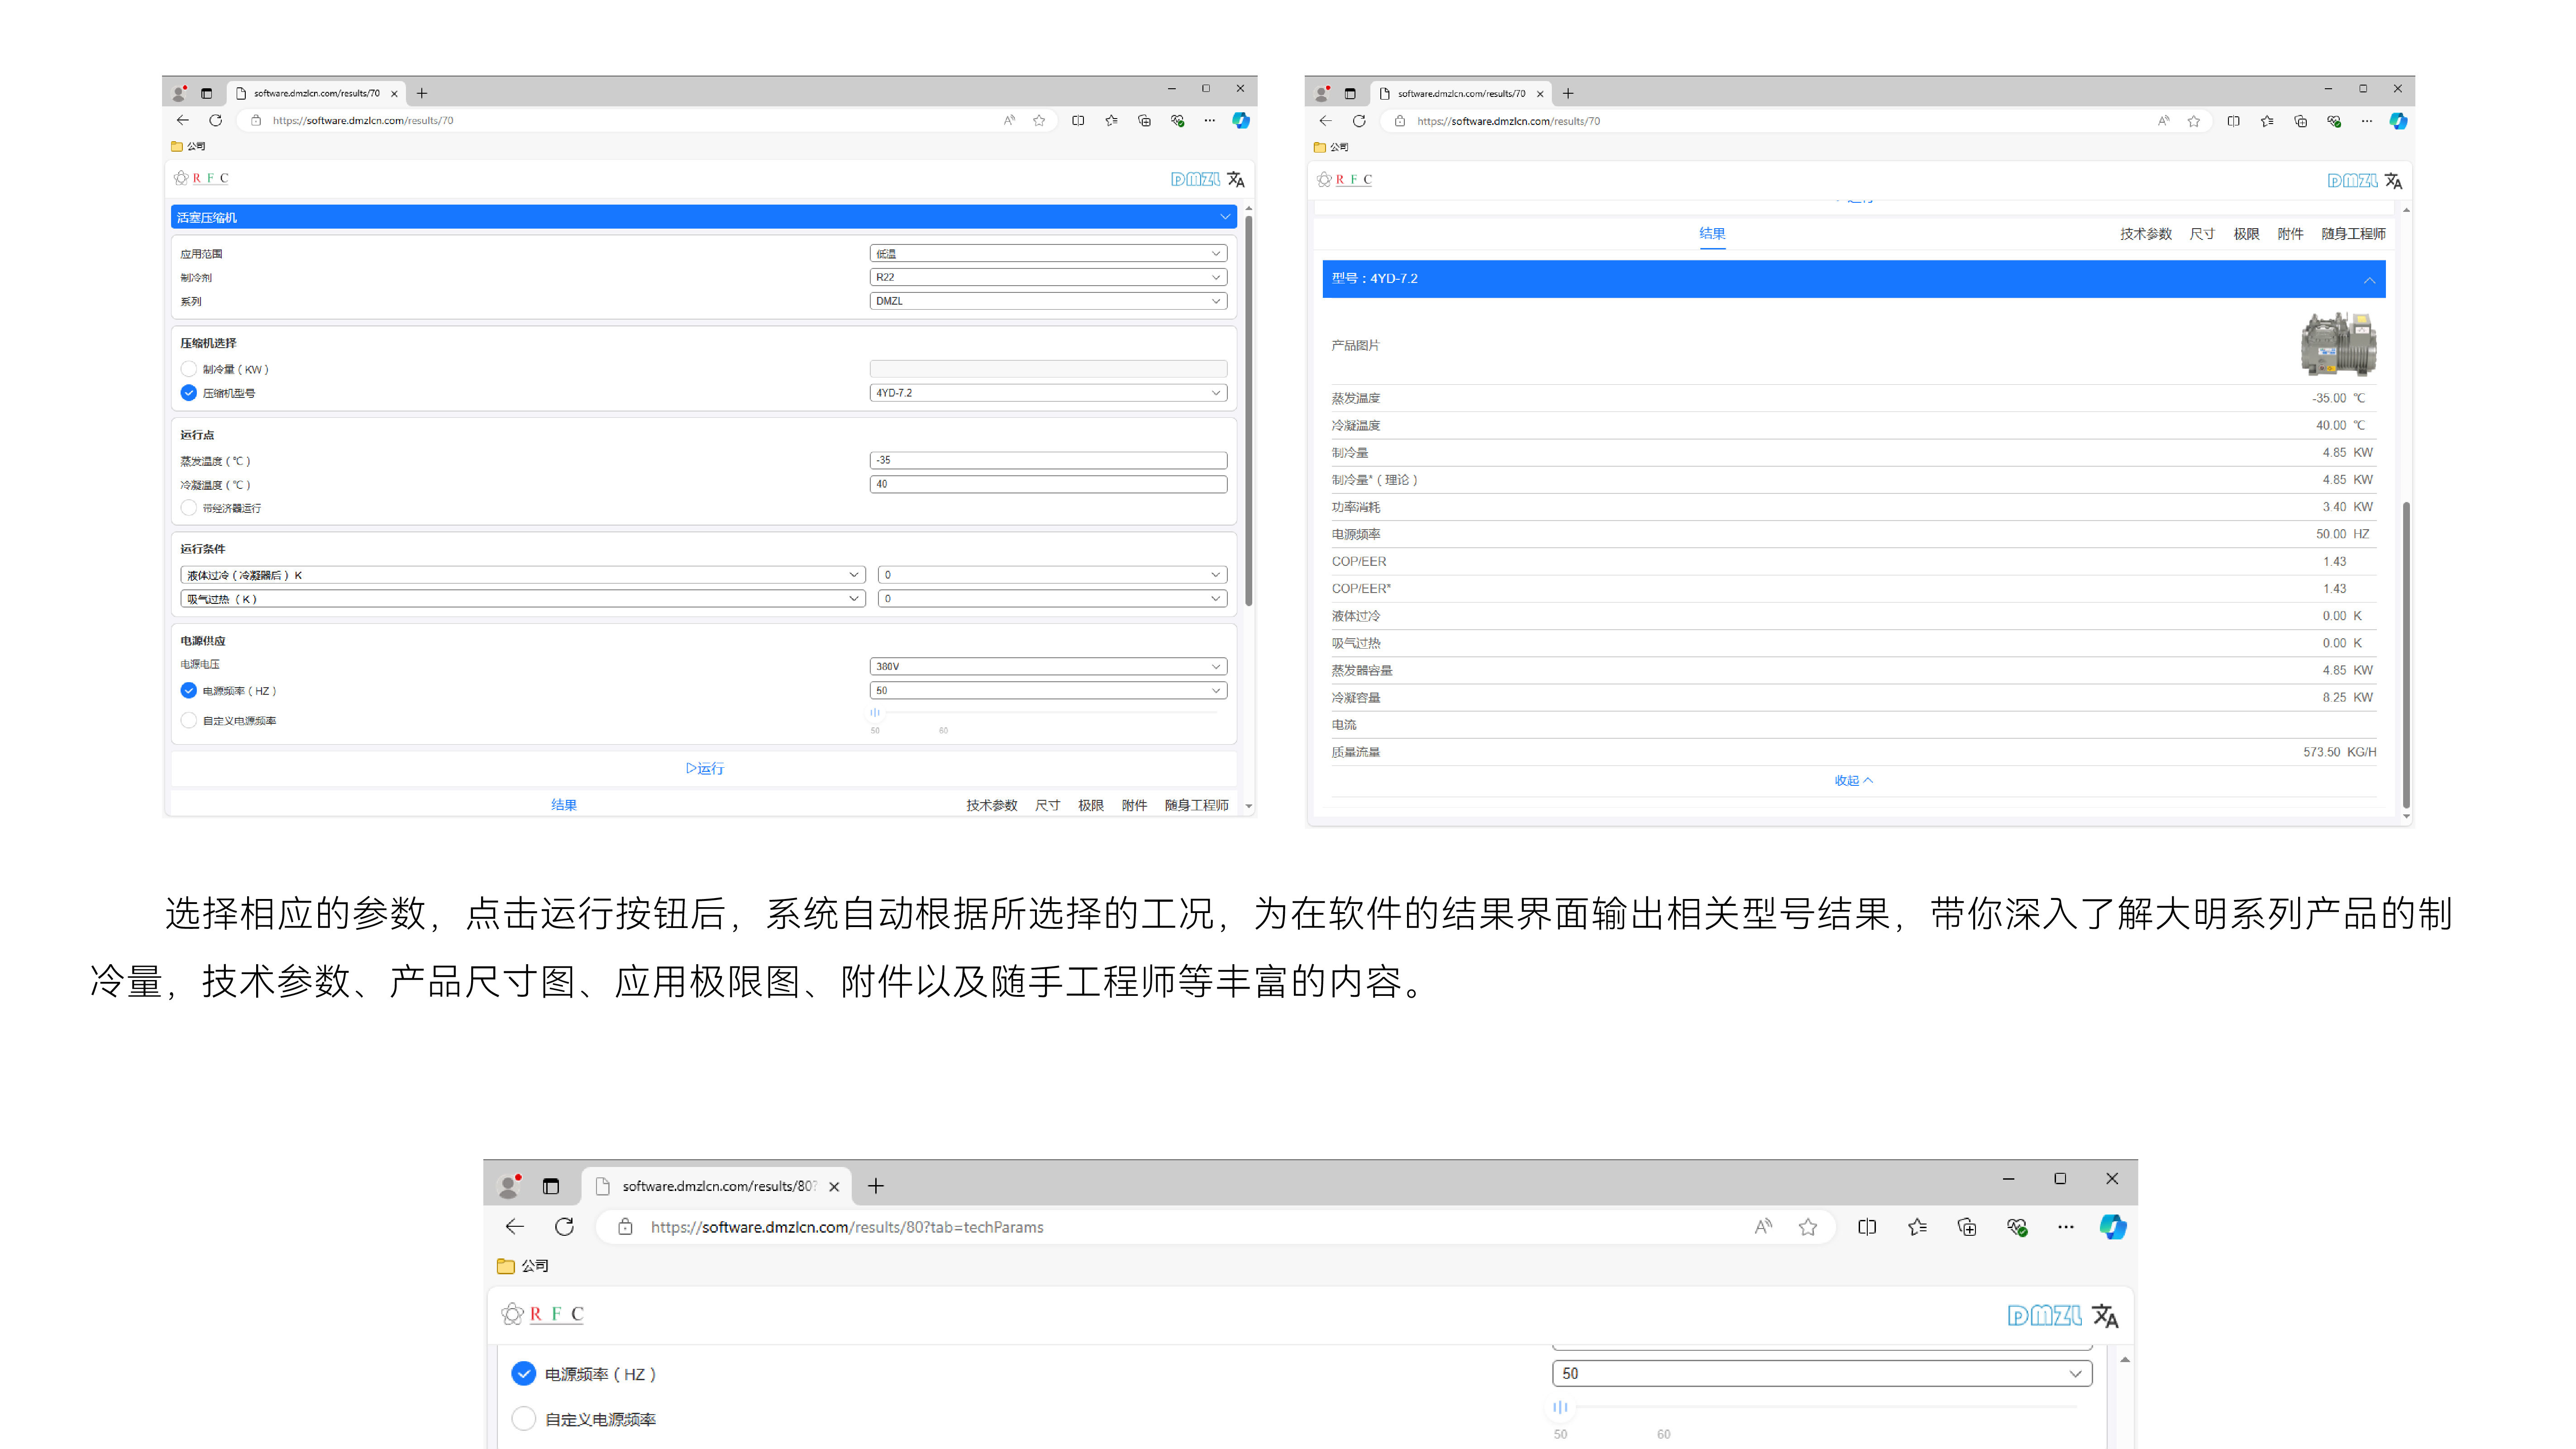
Task: Open 吸气过热 (K) condition type dropdown
Action: click(x=523, y=599)
